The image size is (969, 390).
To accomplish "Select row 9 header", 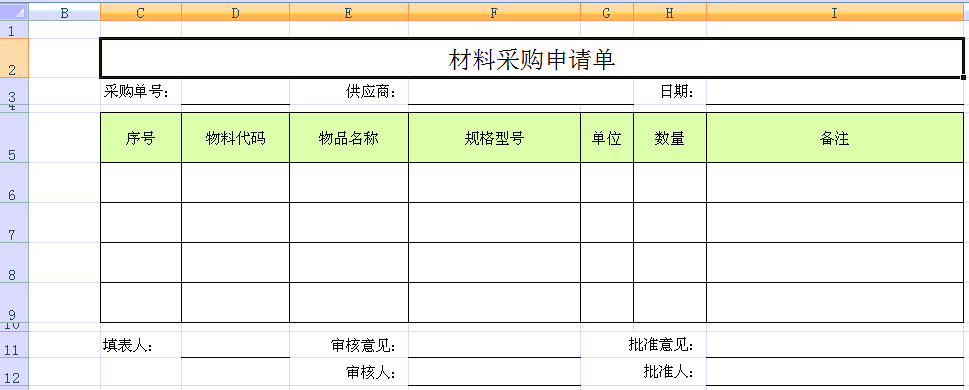I will (x=14, y=303).
